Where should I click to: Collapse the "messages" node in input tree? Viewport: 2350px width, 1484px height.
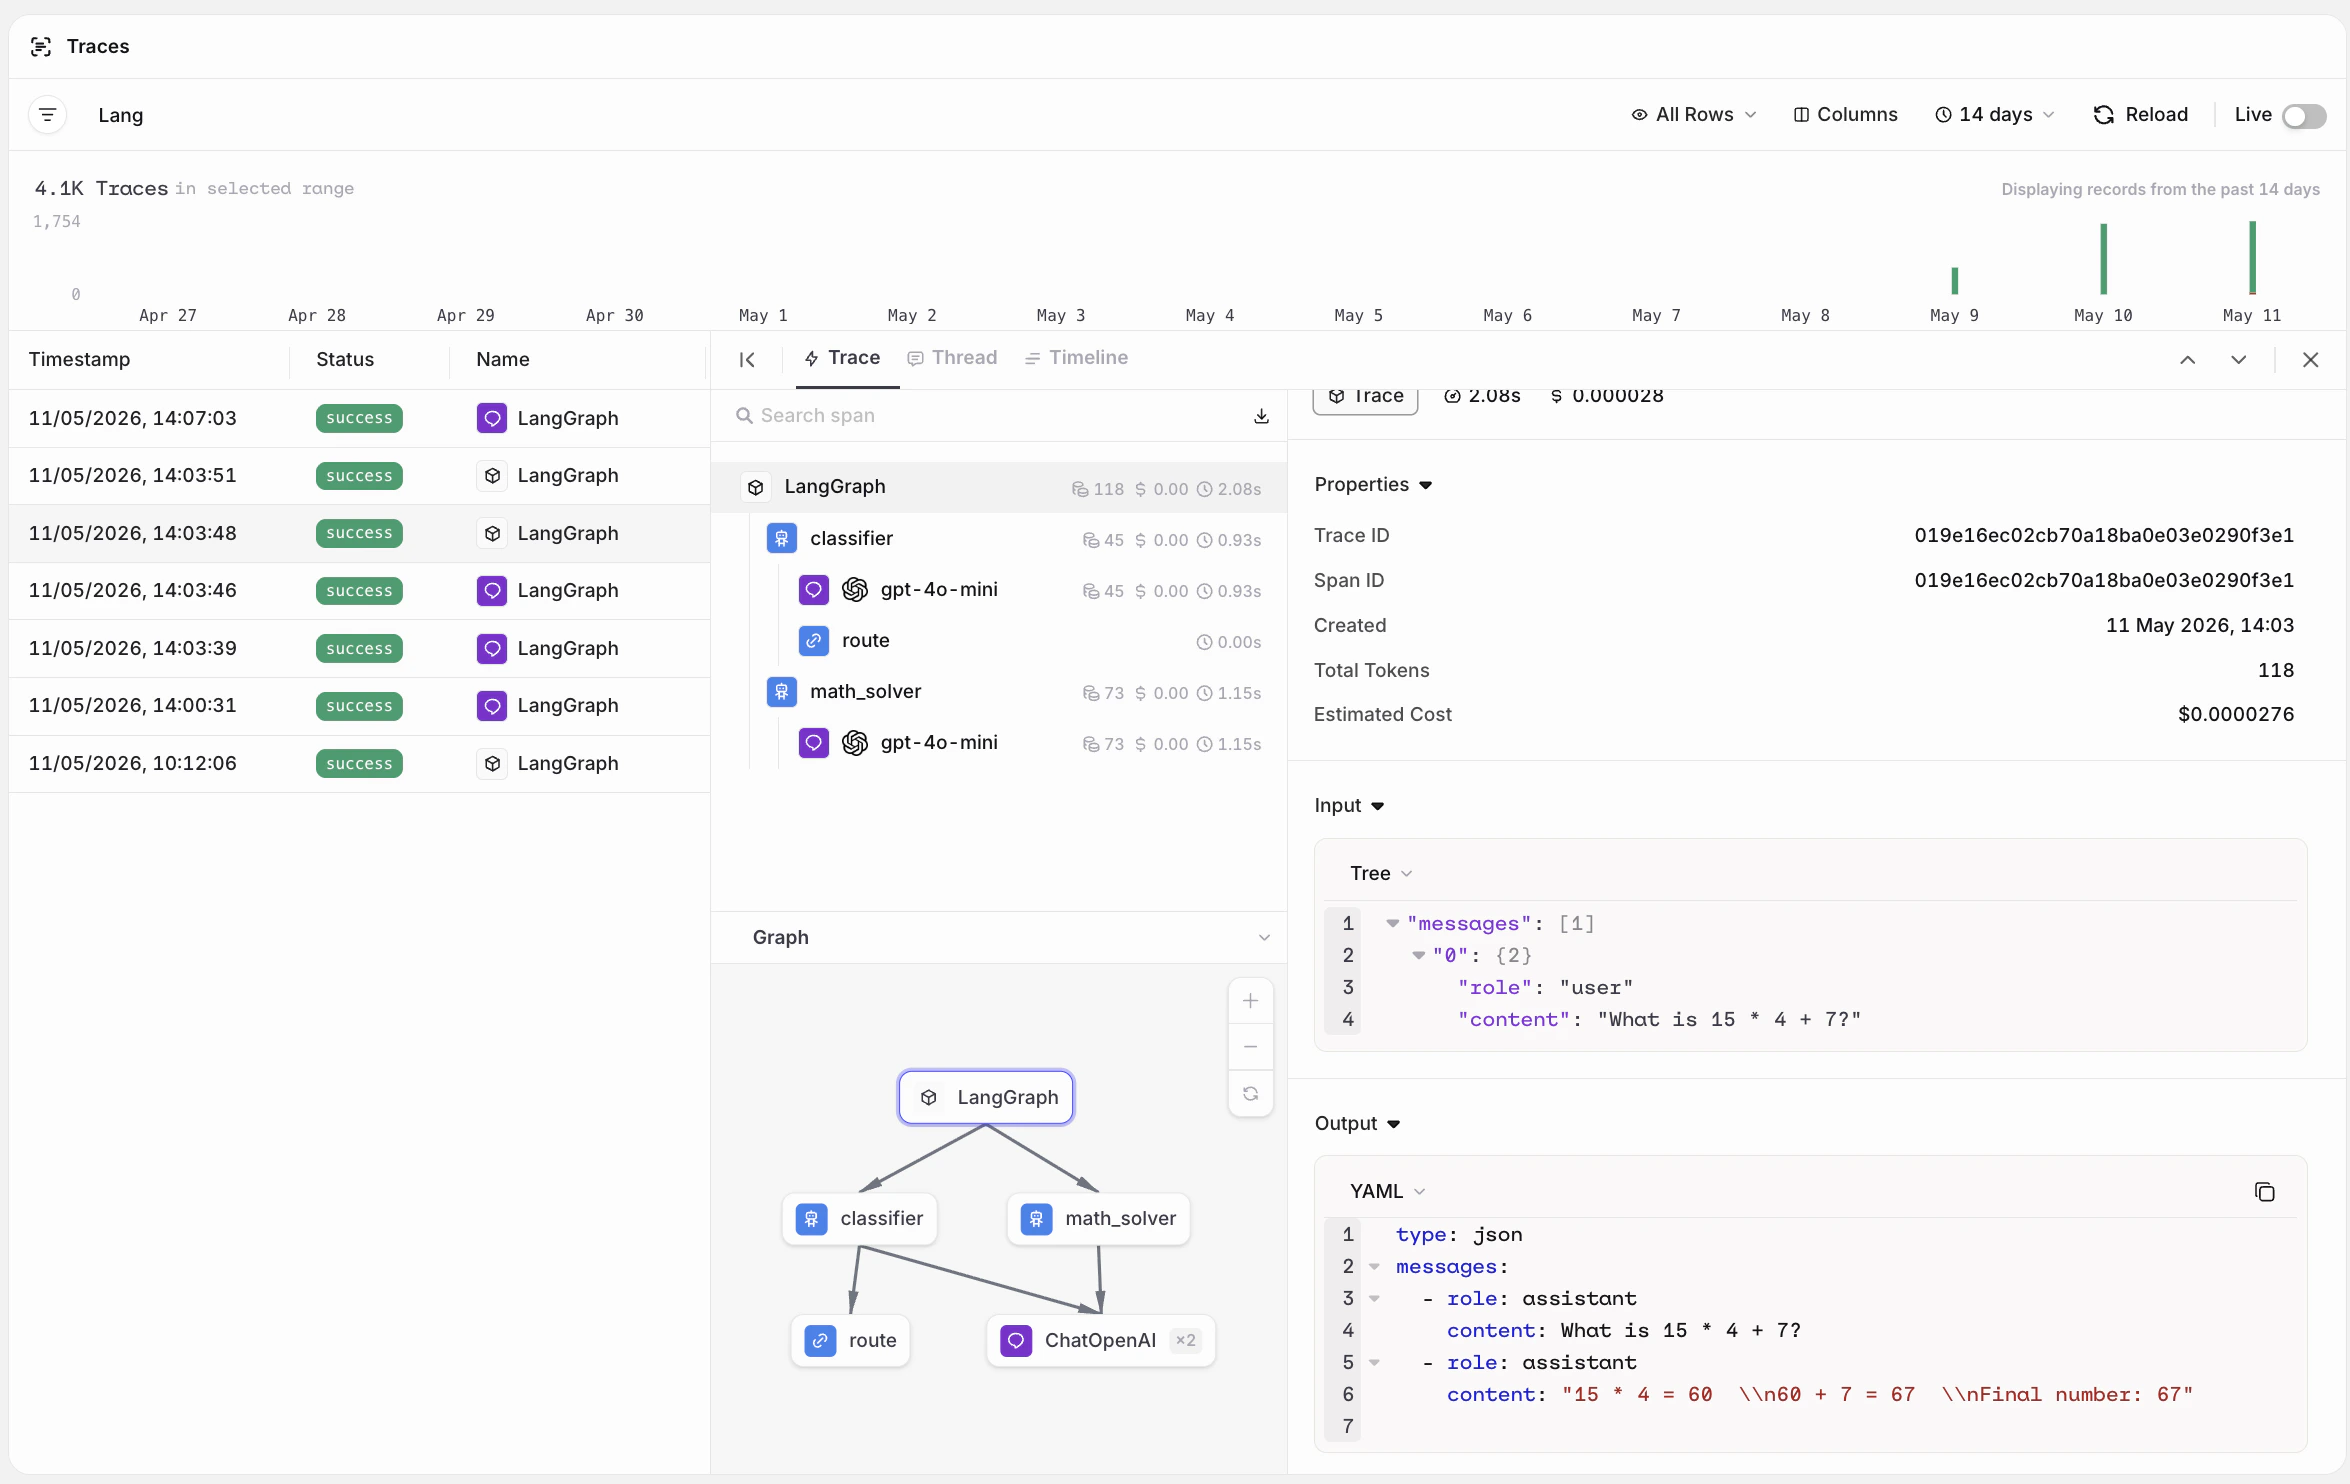pyautogui.click(x=1392, y=924)
